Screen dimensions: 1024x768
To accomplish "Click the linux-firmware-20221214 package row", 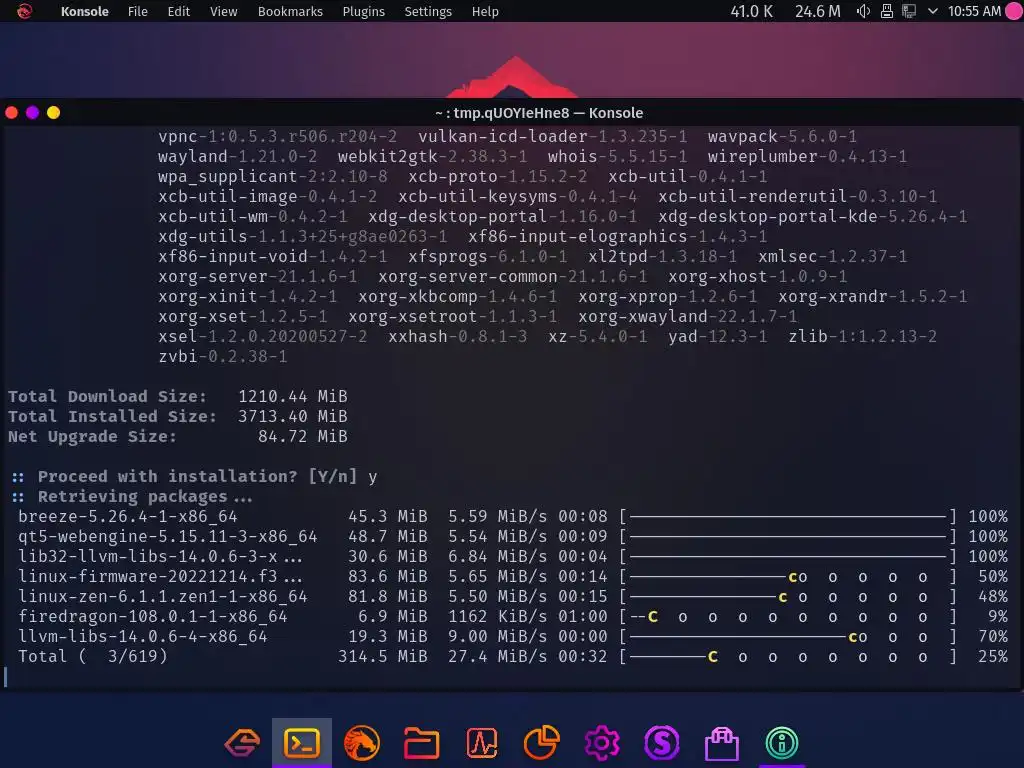I will [x=513, y=577].
